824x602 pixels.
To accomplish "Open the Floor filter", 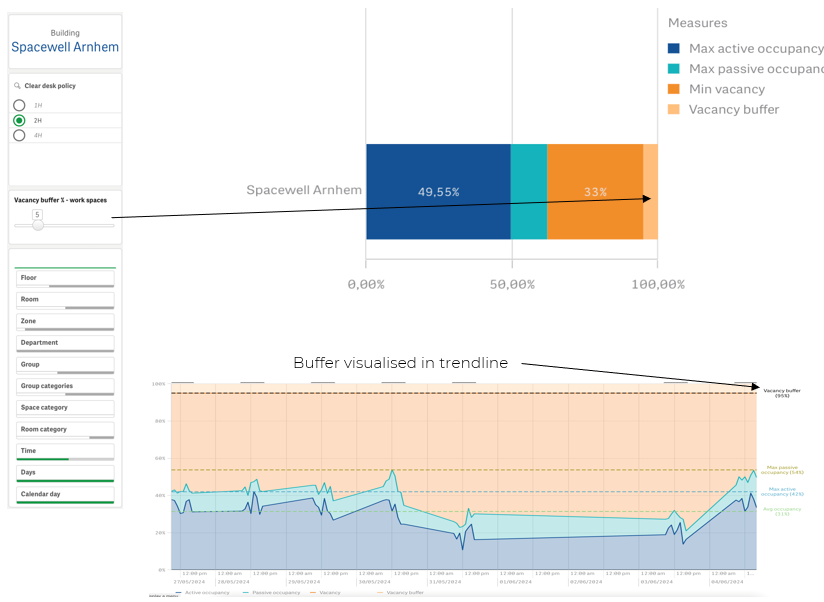I will click(x=65, y=278).
